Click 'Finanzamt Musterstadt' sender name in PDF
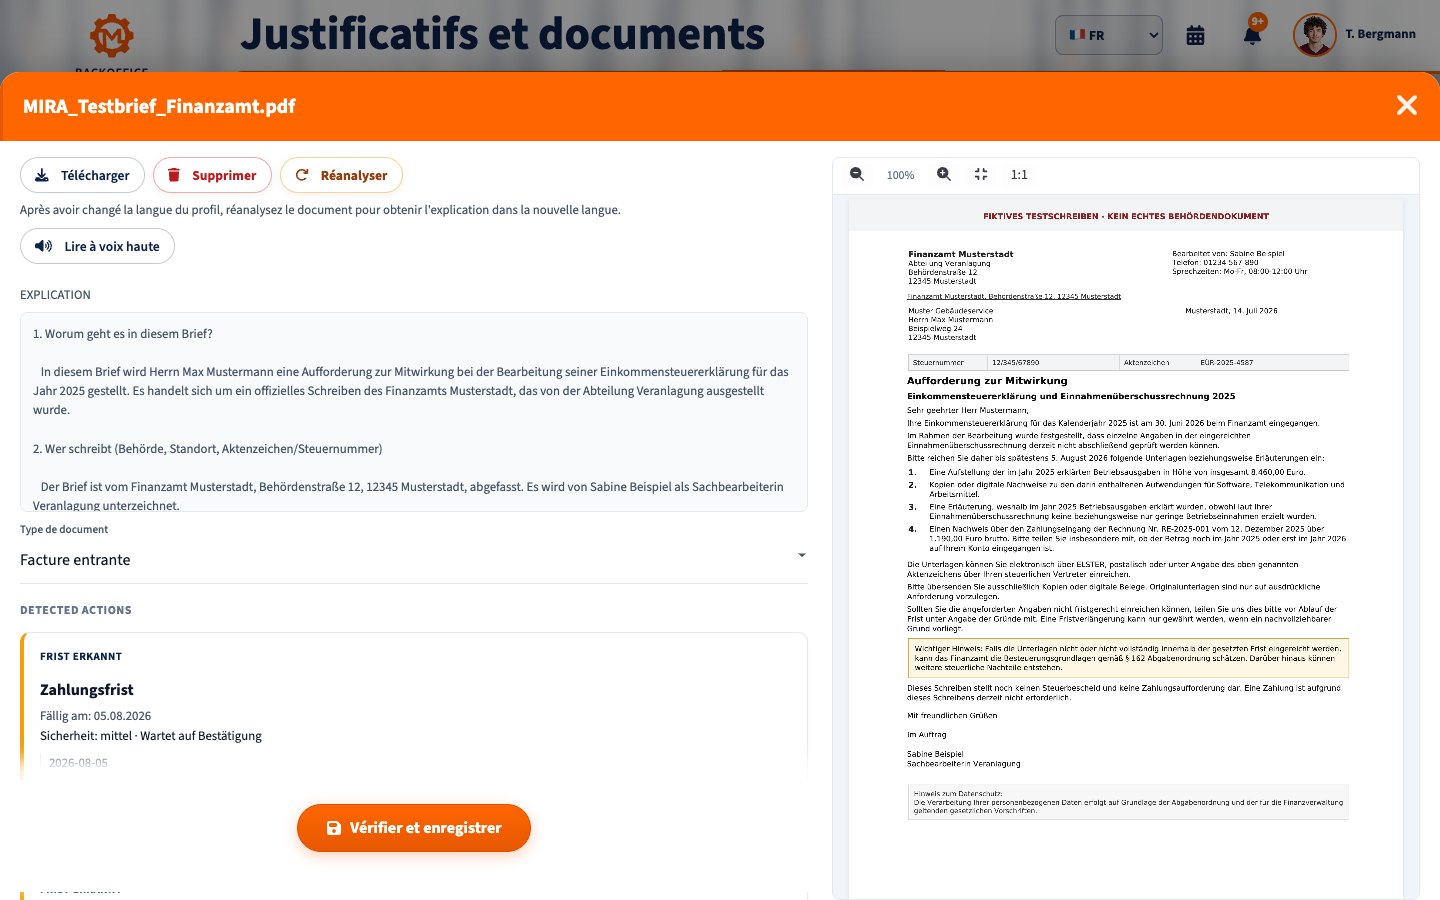This screenshot has height=900, width=1440. [x=961, y=254]
